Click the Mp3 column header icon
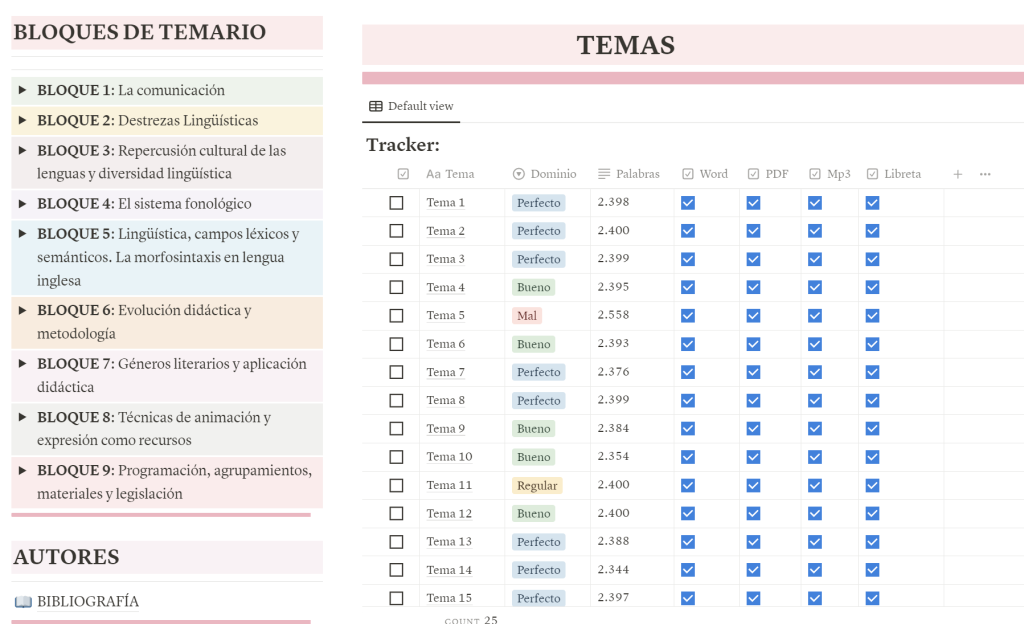The width and height of the screenshot is (1024, 624). tap(815, 174)
